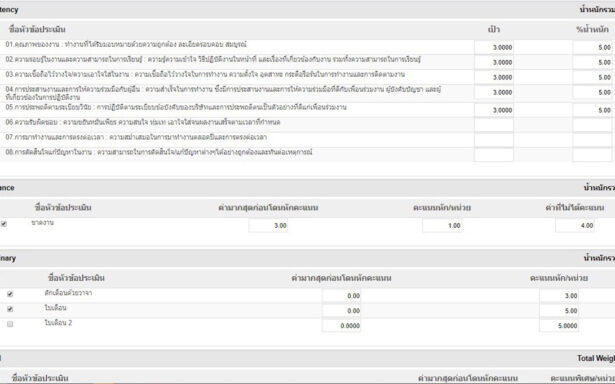Viewport: 615px width, 384px height.
Task: Click the empty เป้า field for item 07
Action: [494, 140]
